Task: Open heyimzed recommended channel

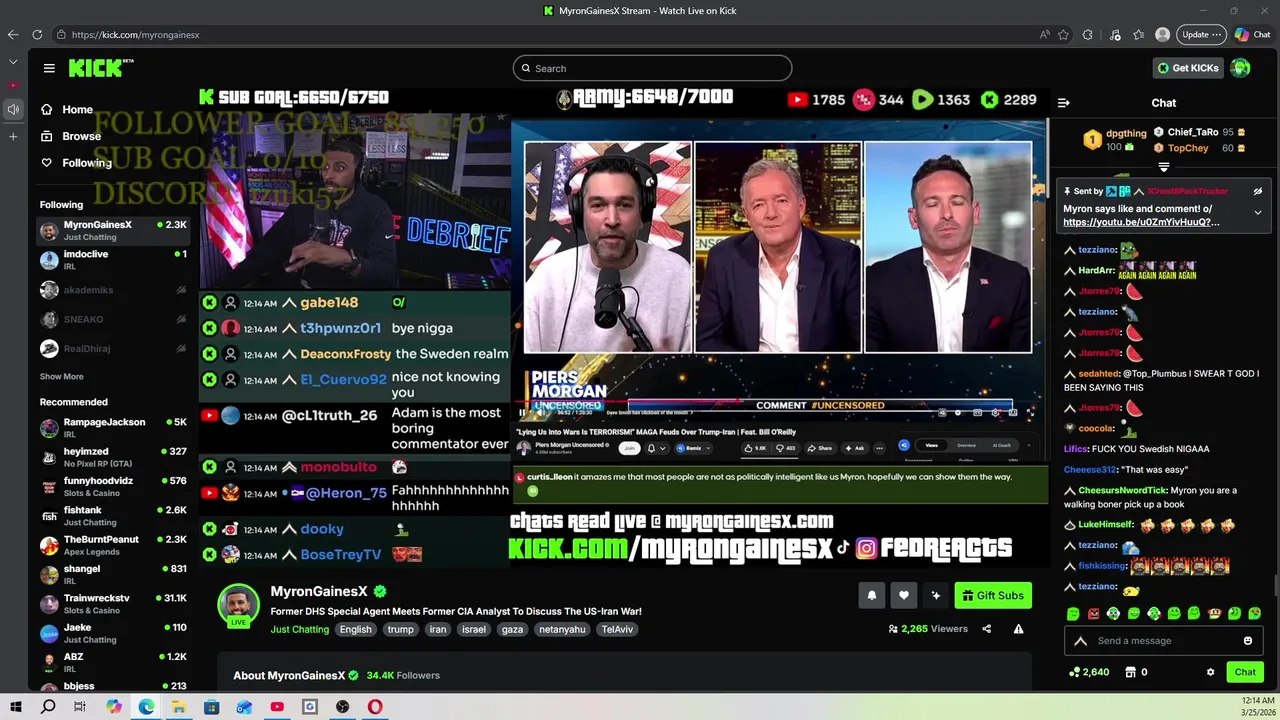Action: (x=113, y=457)
